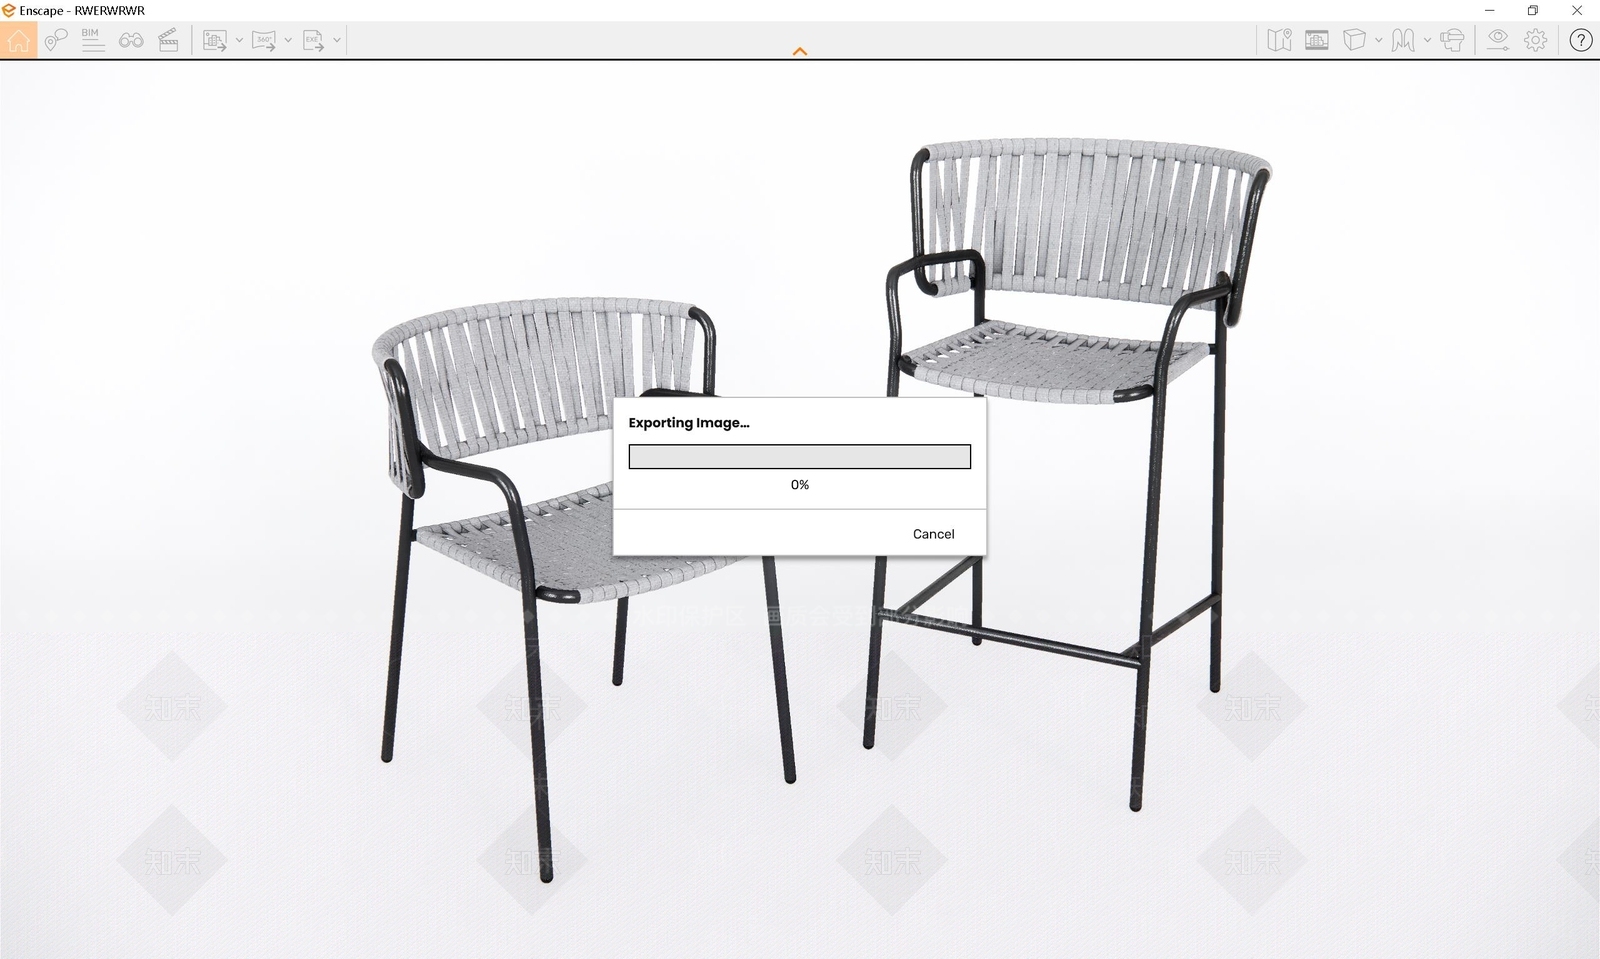This screenshot has height=959, width=1600.
Task: Select the cube projection mode icon
Action: (1354, 40)
